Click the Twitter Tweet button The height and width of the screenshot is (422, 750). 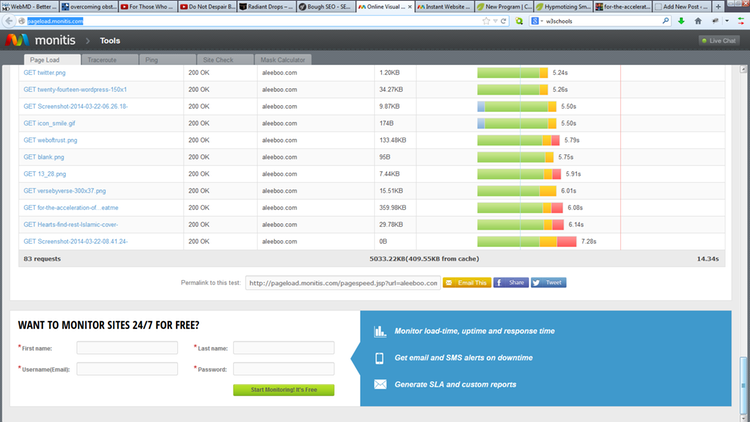(548, 283)
